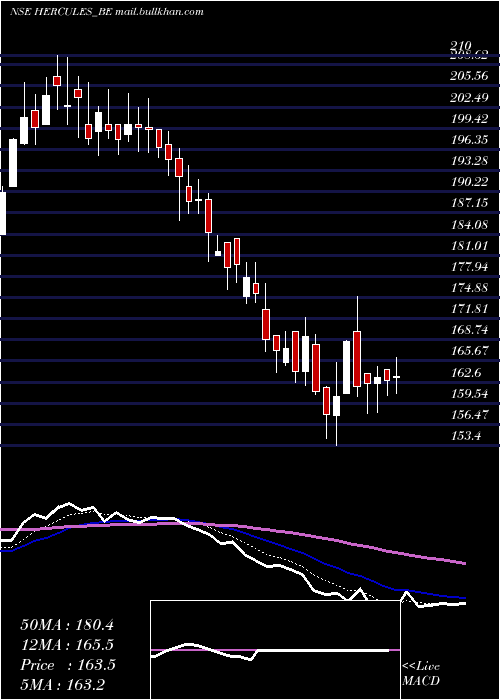Viewport: 500px width, 700px height.
Task: Click the 199.42 price axis label
Action: [x=469, y=119]
